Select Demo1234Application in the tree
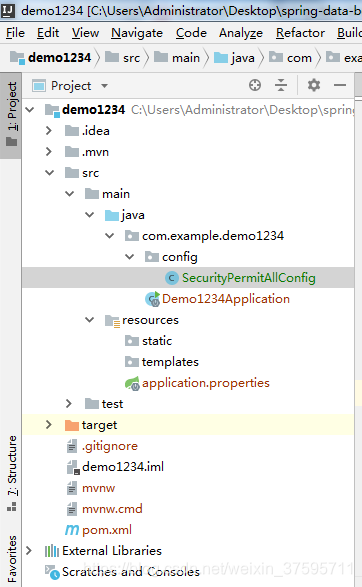The image size is (362, 587). 226,299
